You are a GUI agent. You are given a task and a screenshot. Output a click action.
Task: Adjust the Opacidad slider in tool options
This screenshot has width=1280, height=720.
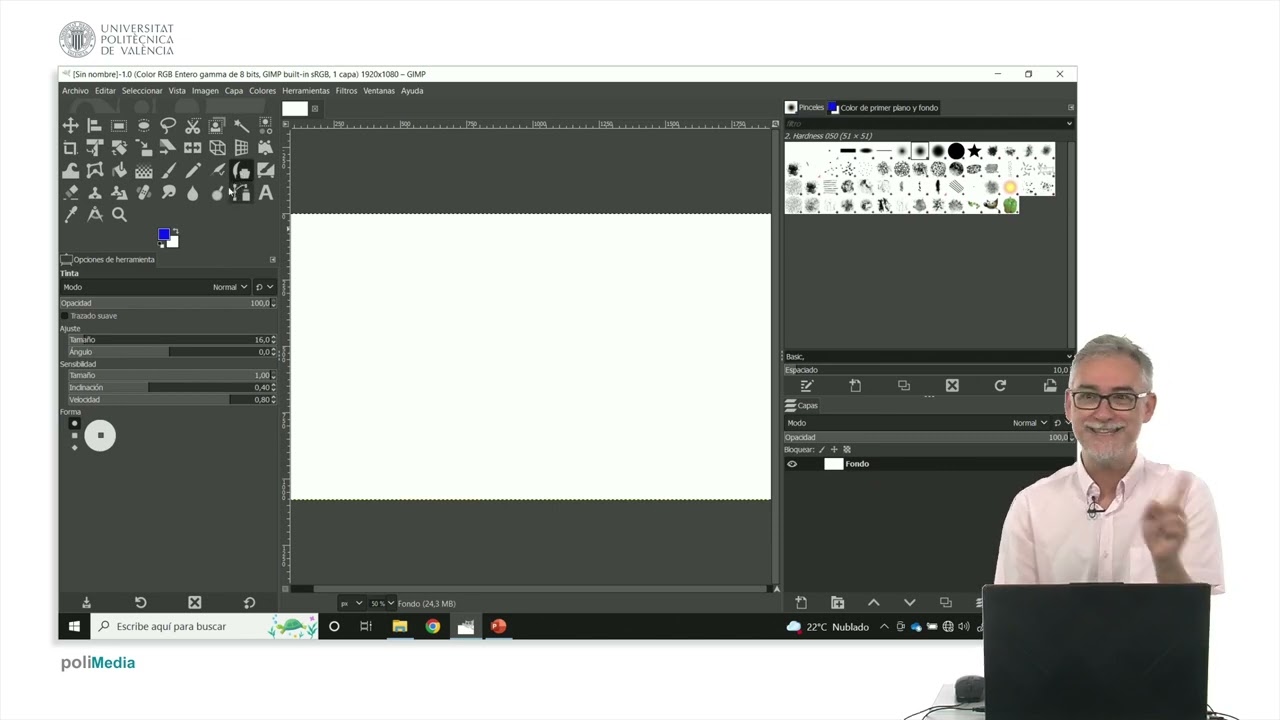168,303
